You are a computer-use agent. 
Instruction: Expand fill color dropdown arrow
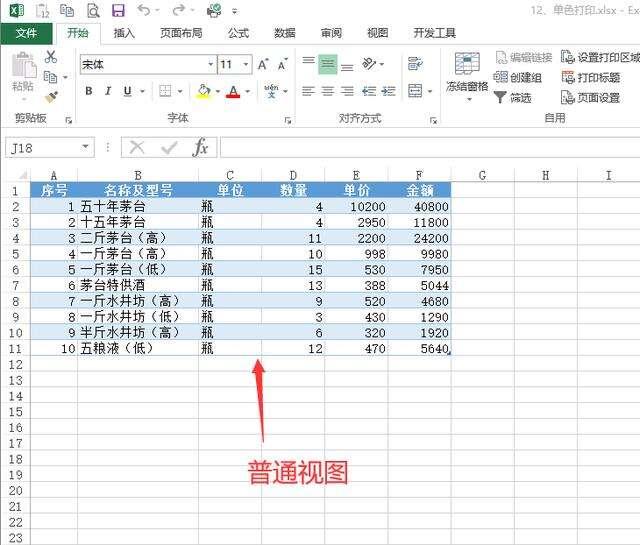pos(218,91)
